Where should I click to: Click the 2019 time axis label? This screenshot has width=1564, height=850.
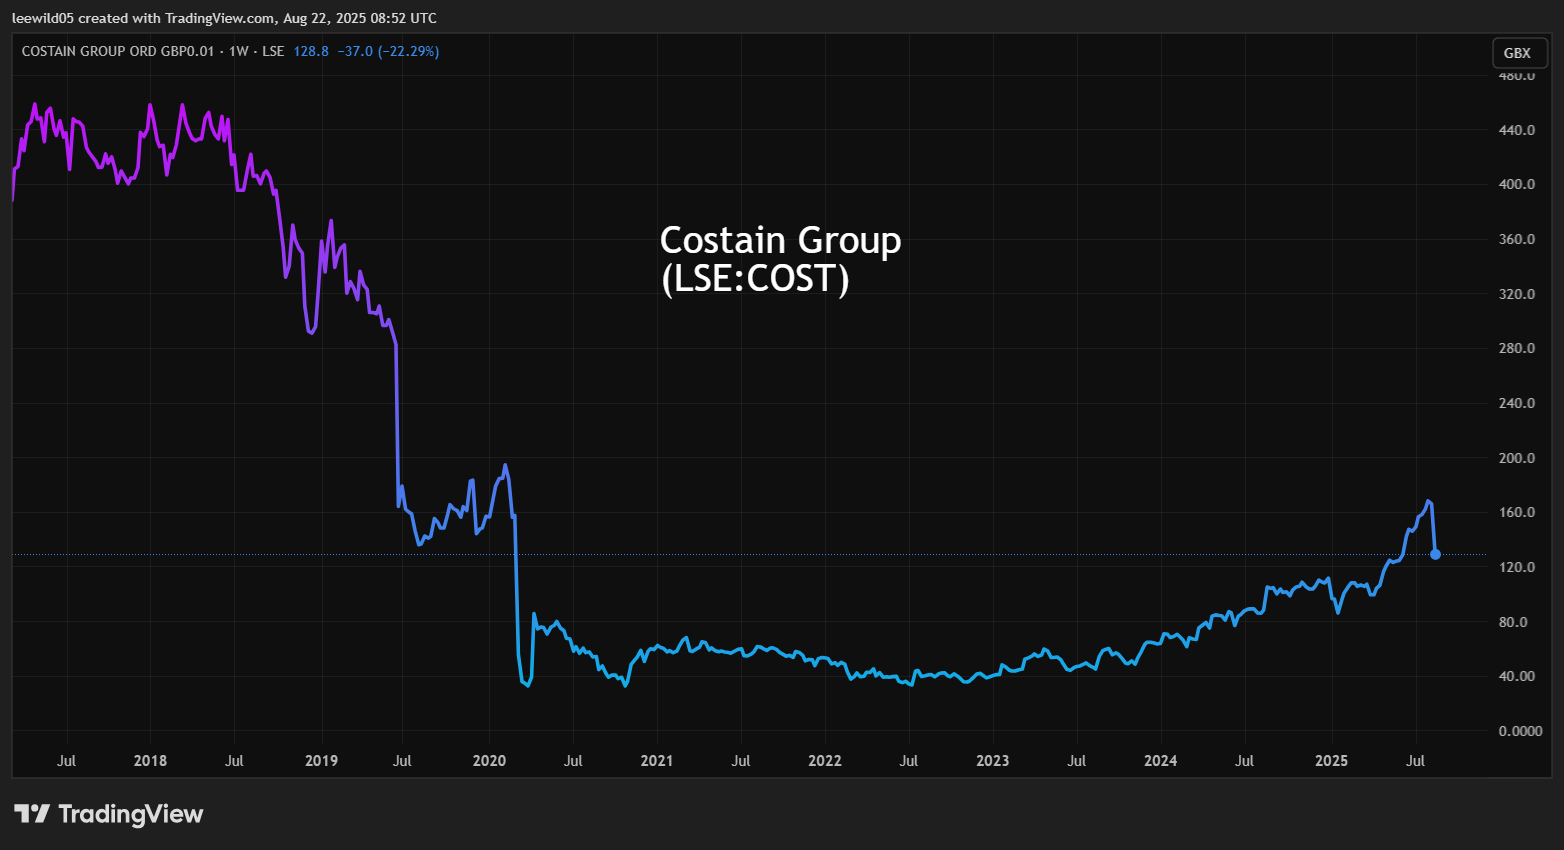point(321,761)
